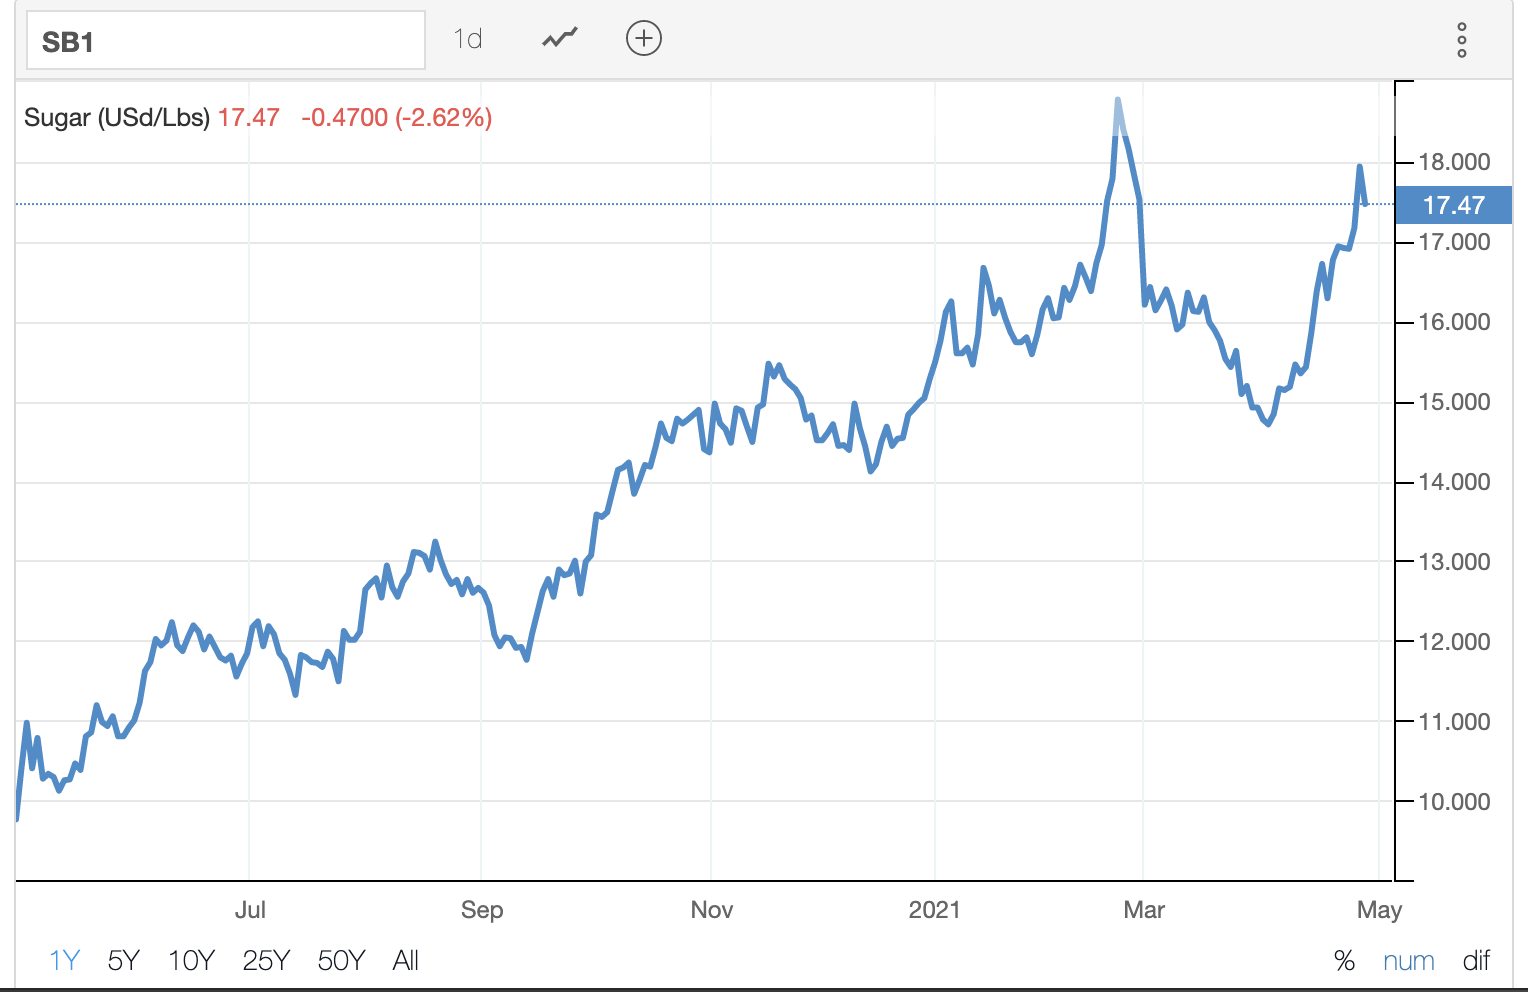
Task: Click the May date axis label
Action: [x=1380, y=909]
